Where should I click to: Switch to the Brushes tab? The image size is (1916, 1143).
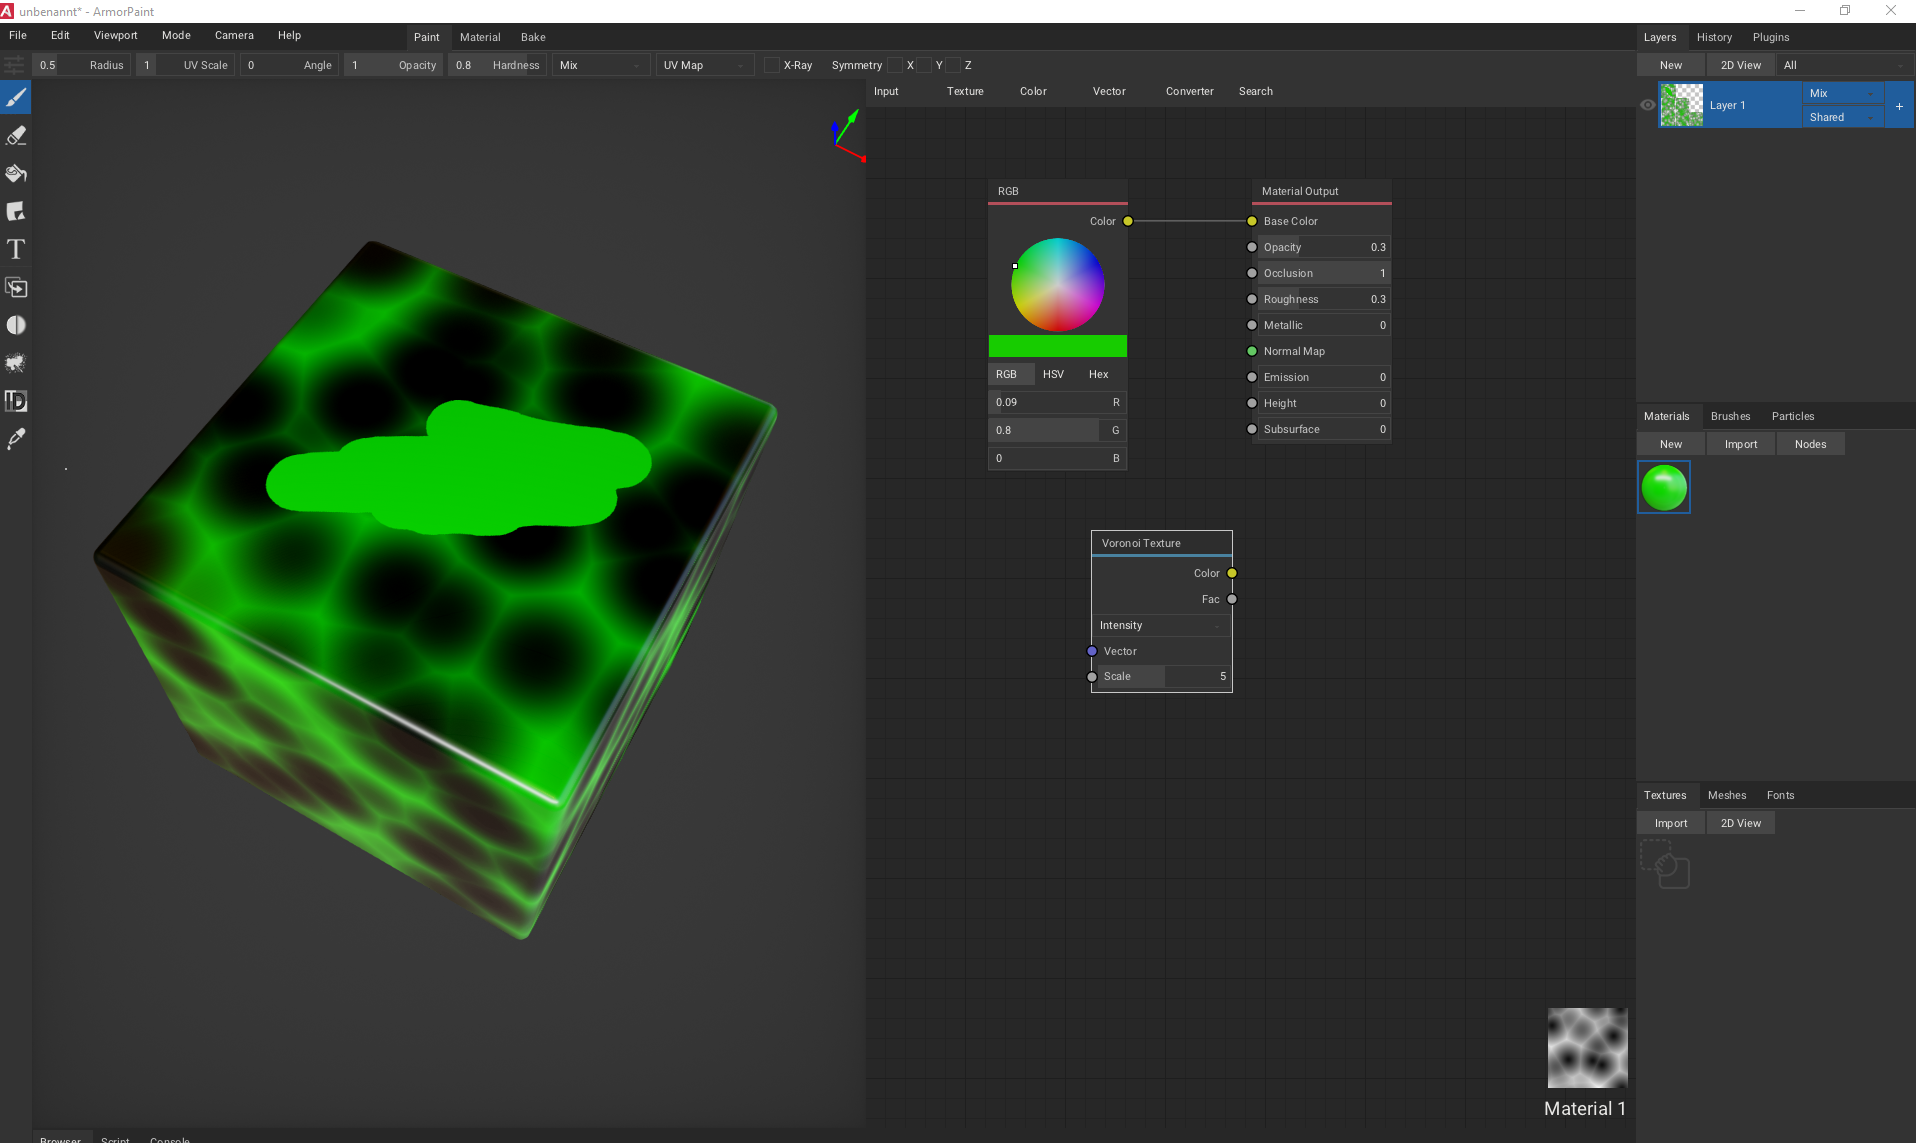click(1730, 417)
